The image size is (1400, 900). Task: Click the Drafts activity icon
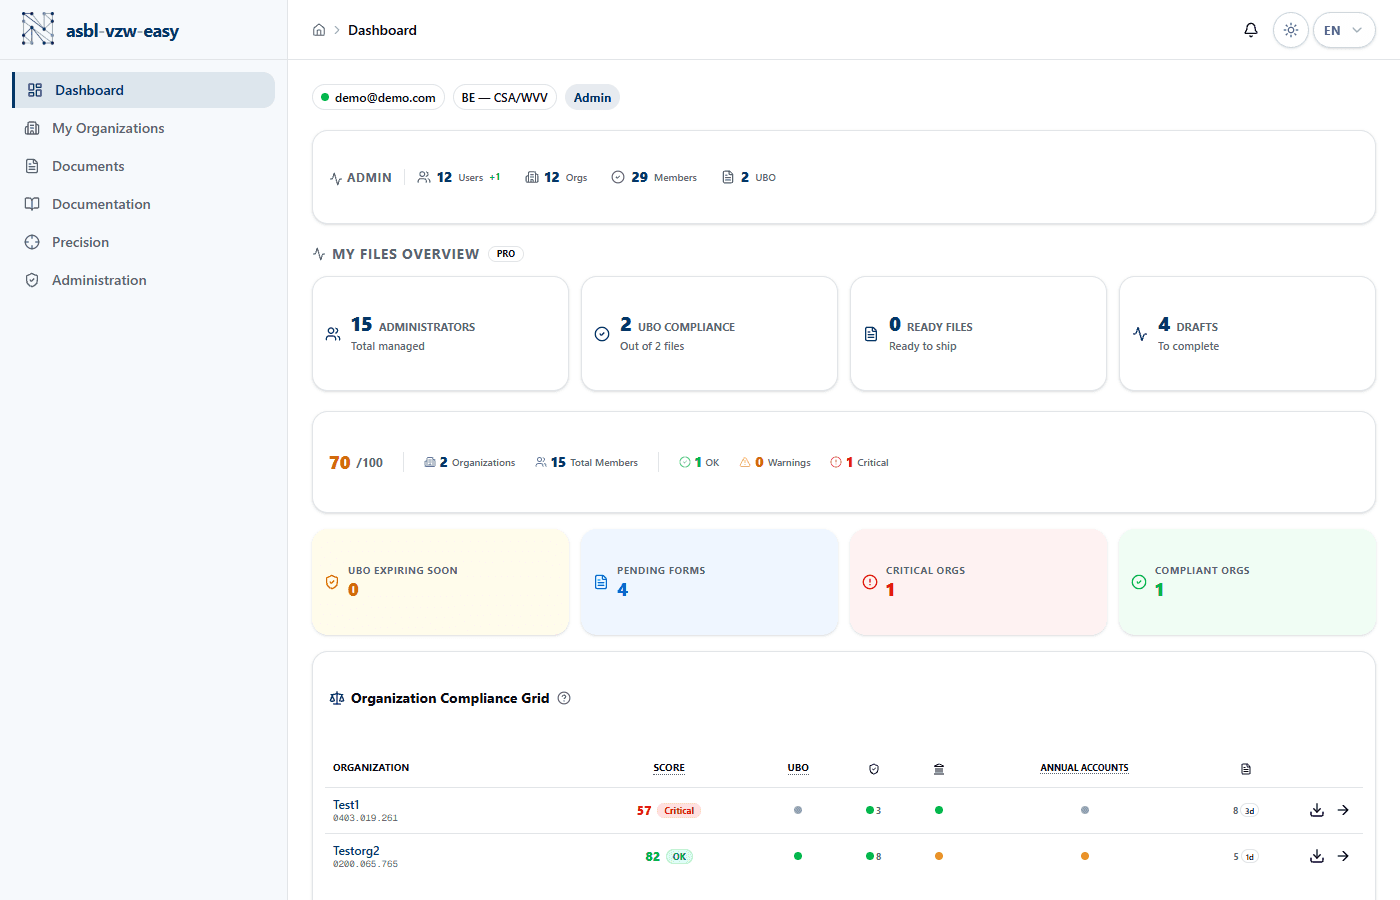1140,334
